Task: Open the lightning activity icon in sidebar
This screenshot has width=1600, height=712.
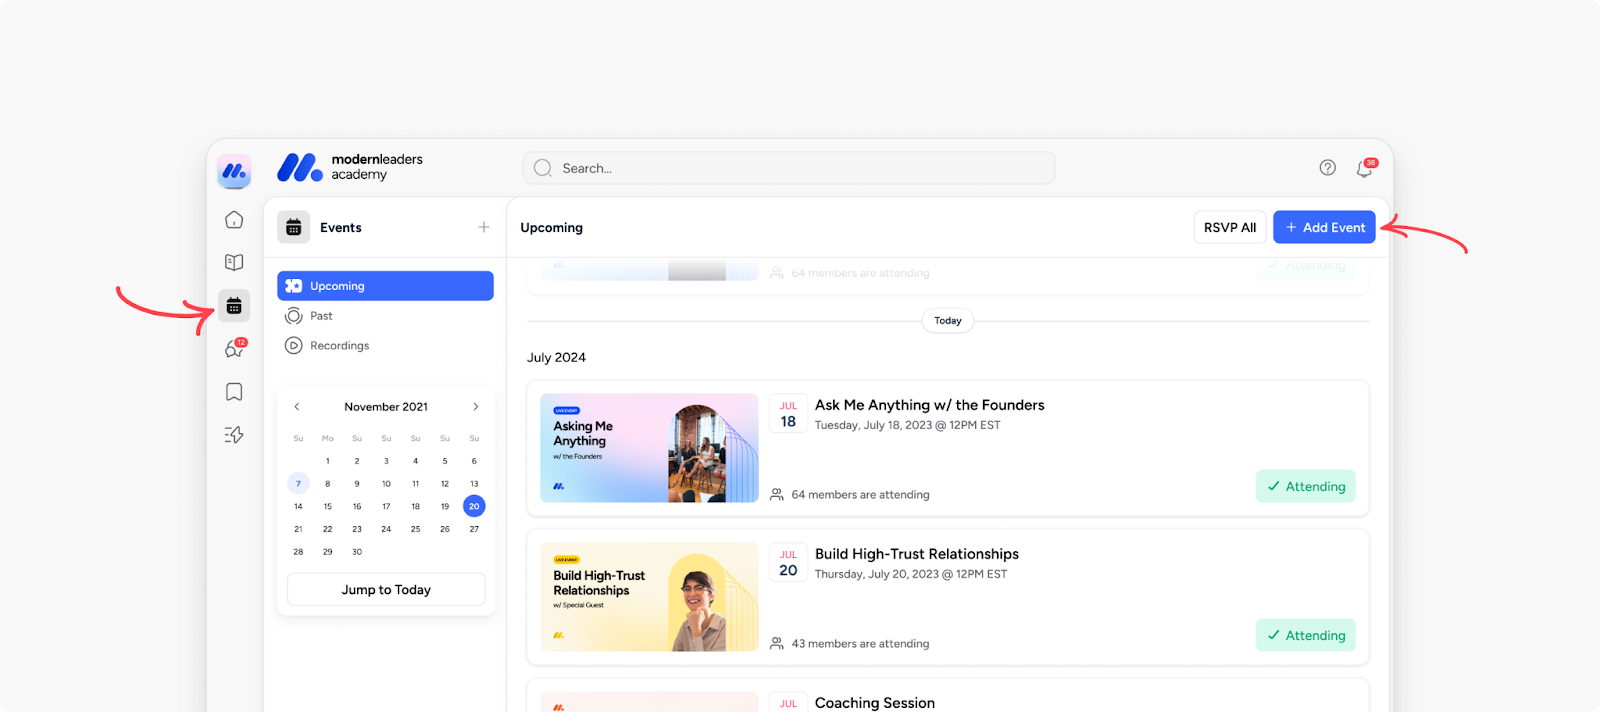Action: tap(234, 435)
